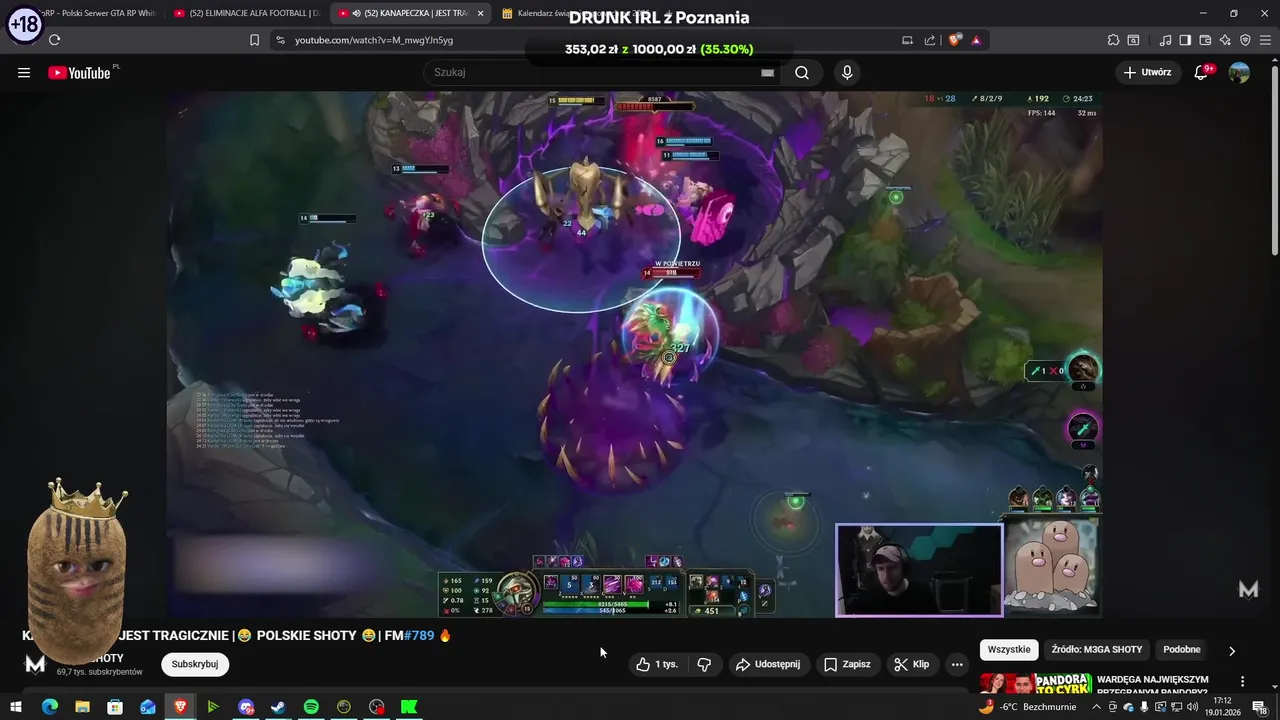Open File Explorer from the taskbar
The image size is (1280, 720).
click(x=82, y=707)
